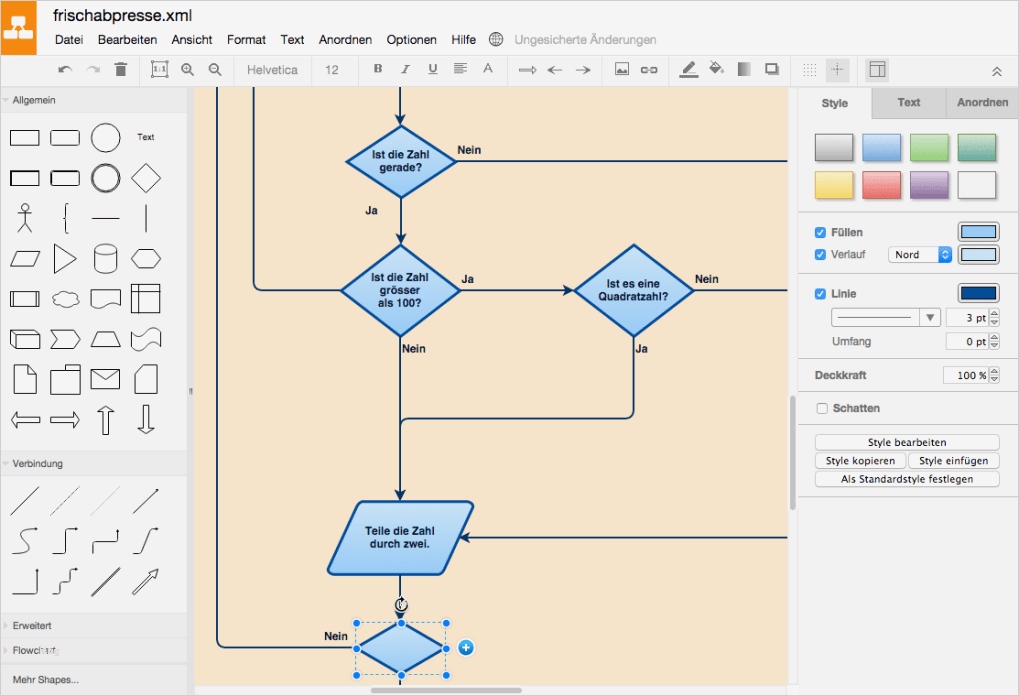1019x696 pixels.
Task: Expand the Erweitert shapes section
Action: coord(32,626)
